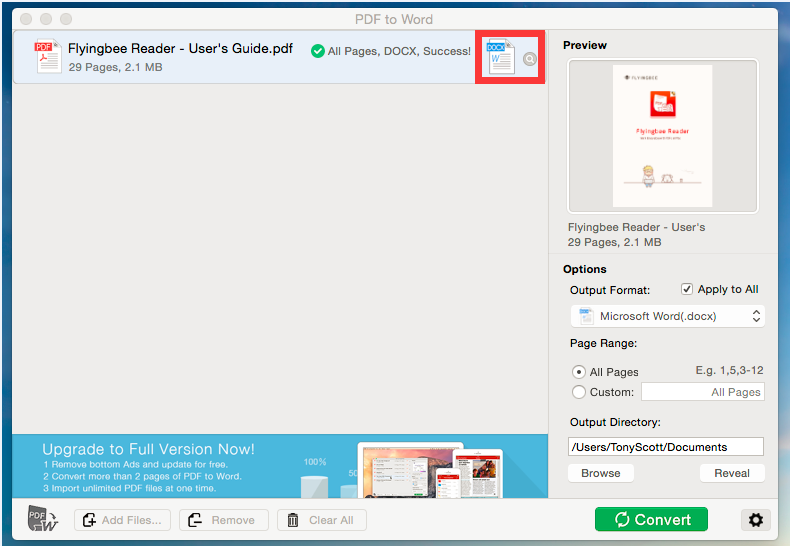Viewport: 790px width, 546px height.
Task: Click the window close button
Action: (26, 19)
